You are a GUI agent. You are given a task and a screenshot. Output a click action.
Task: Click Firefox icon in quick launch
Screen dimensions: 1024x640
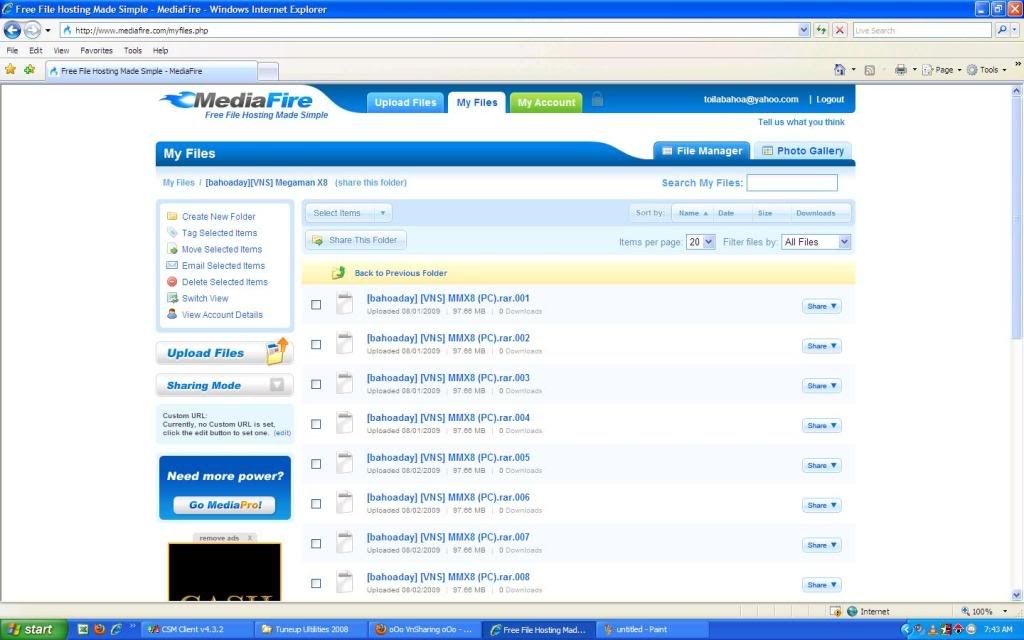point(99,630)
